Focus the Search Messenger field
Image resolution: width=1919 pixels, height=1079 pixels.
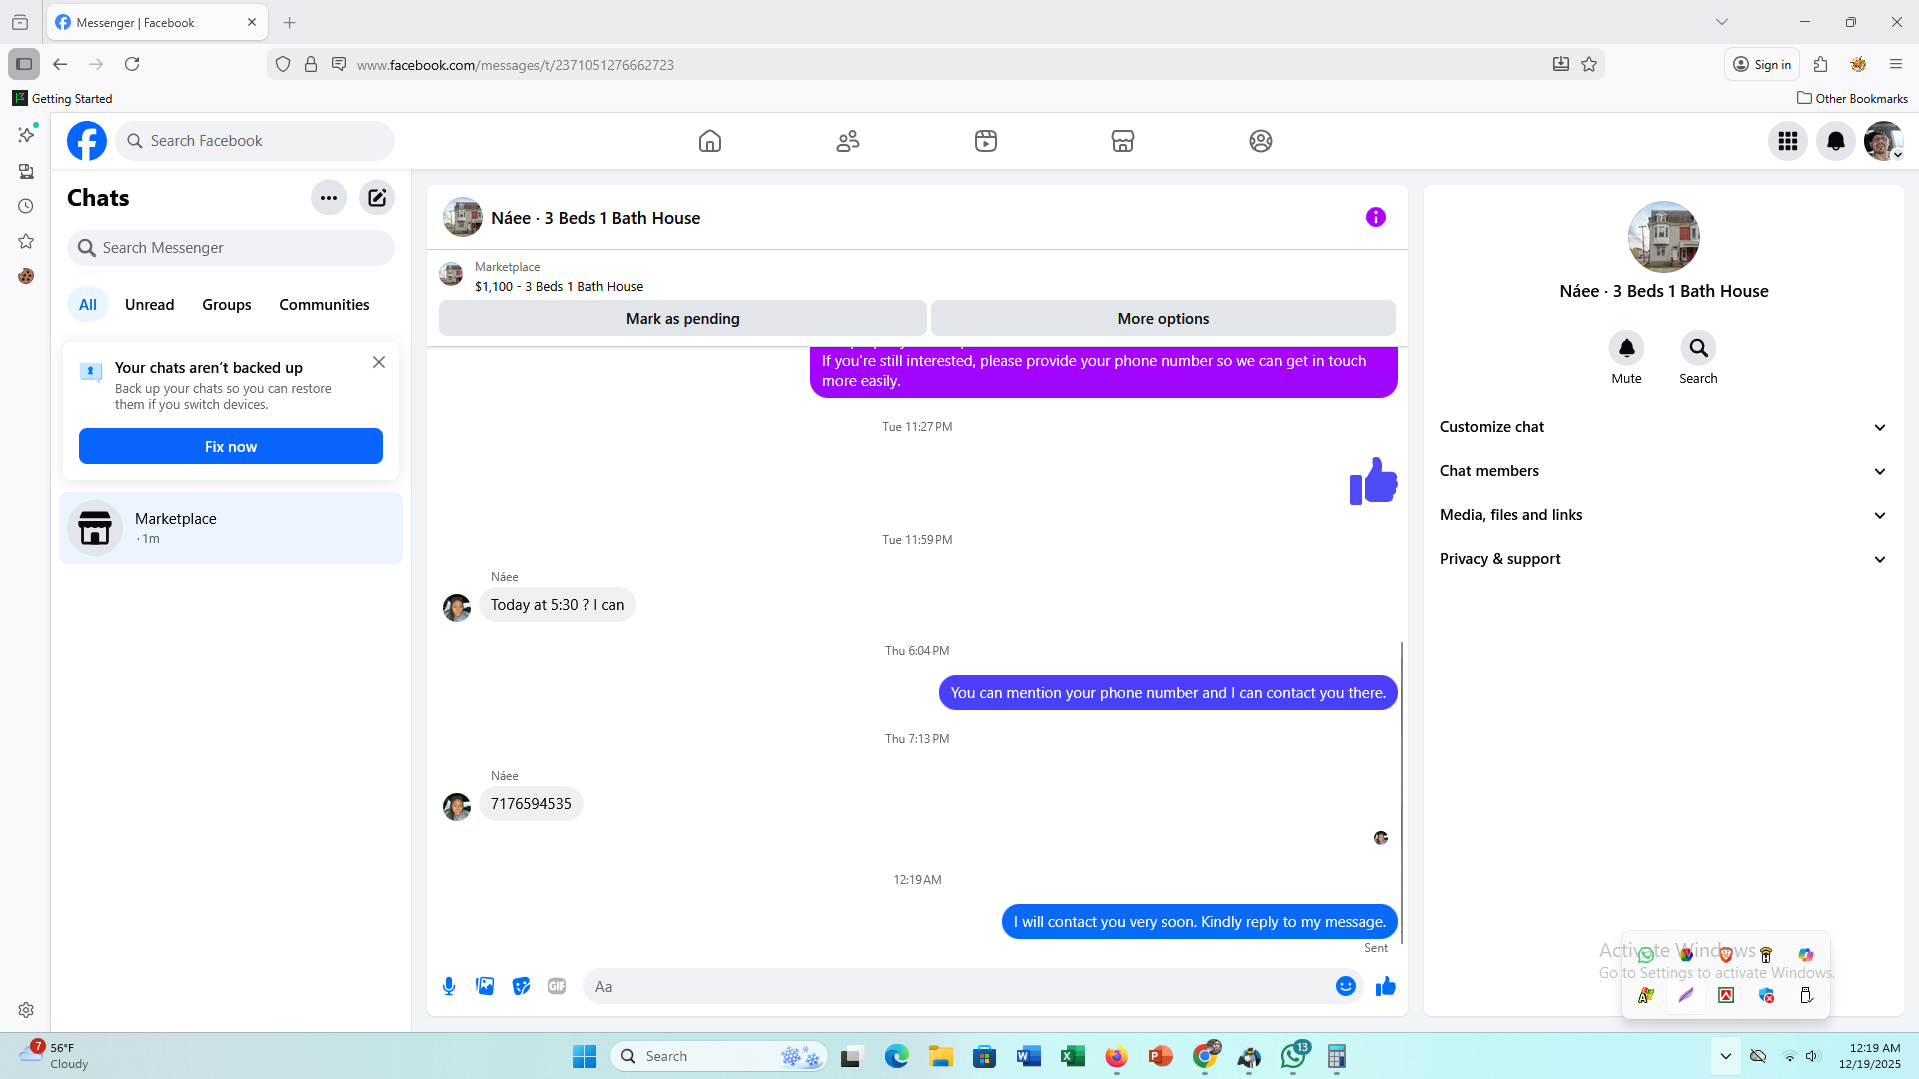[231, 248]
